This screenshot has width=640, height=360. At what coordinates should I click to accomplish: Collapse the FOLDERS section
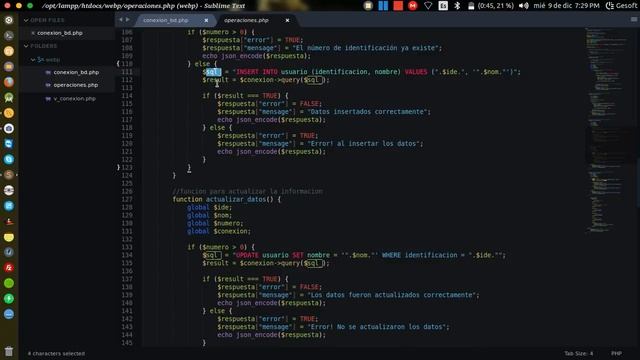[x=26, y=46]
